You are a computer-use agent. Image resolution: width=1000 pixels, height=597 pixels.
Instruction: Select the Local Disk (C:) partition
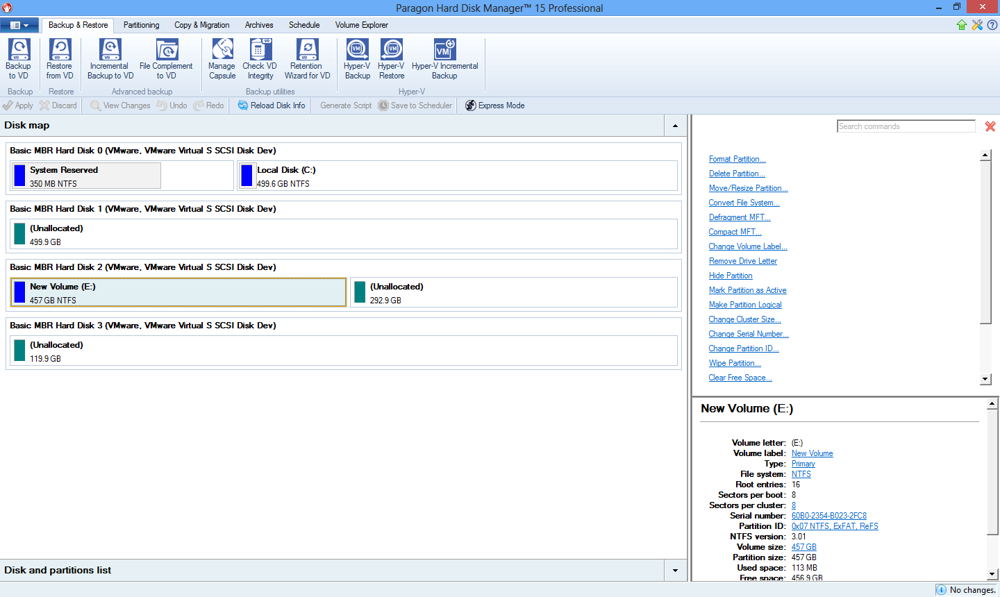pyautogui.click(x=457, y=176)
